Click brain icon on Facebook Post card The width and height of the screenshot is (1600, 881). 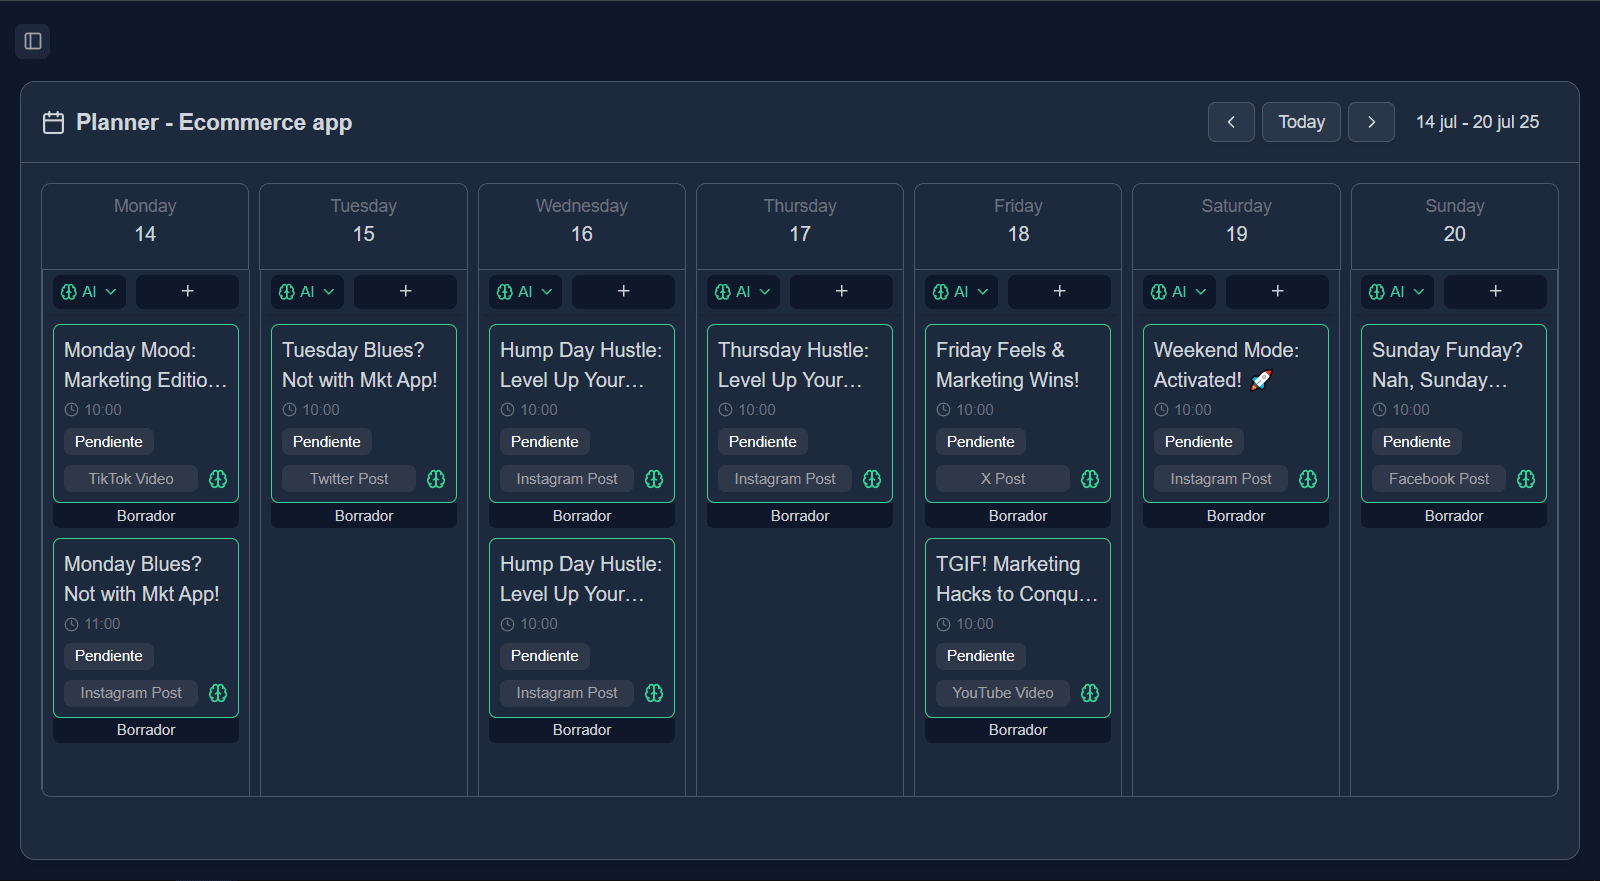[1526, 479]
